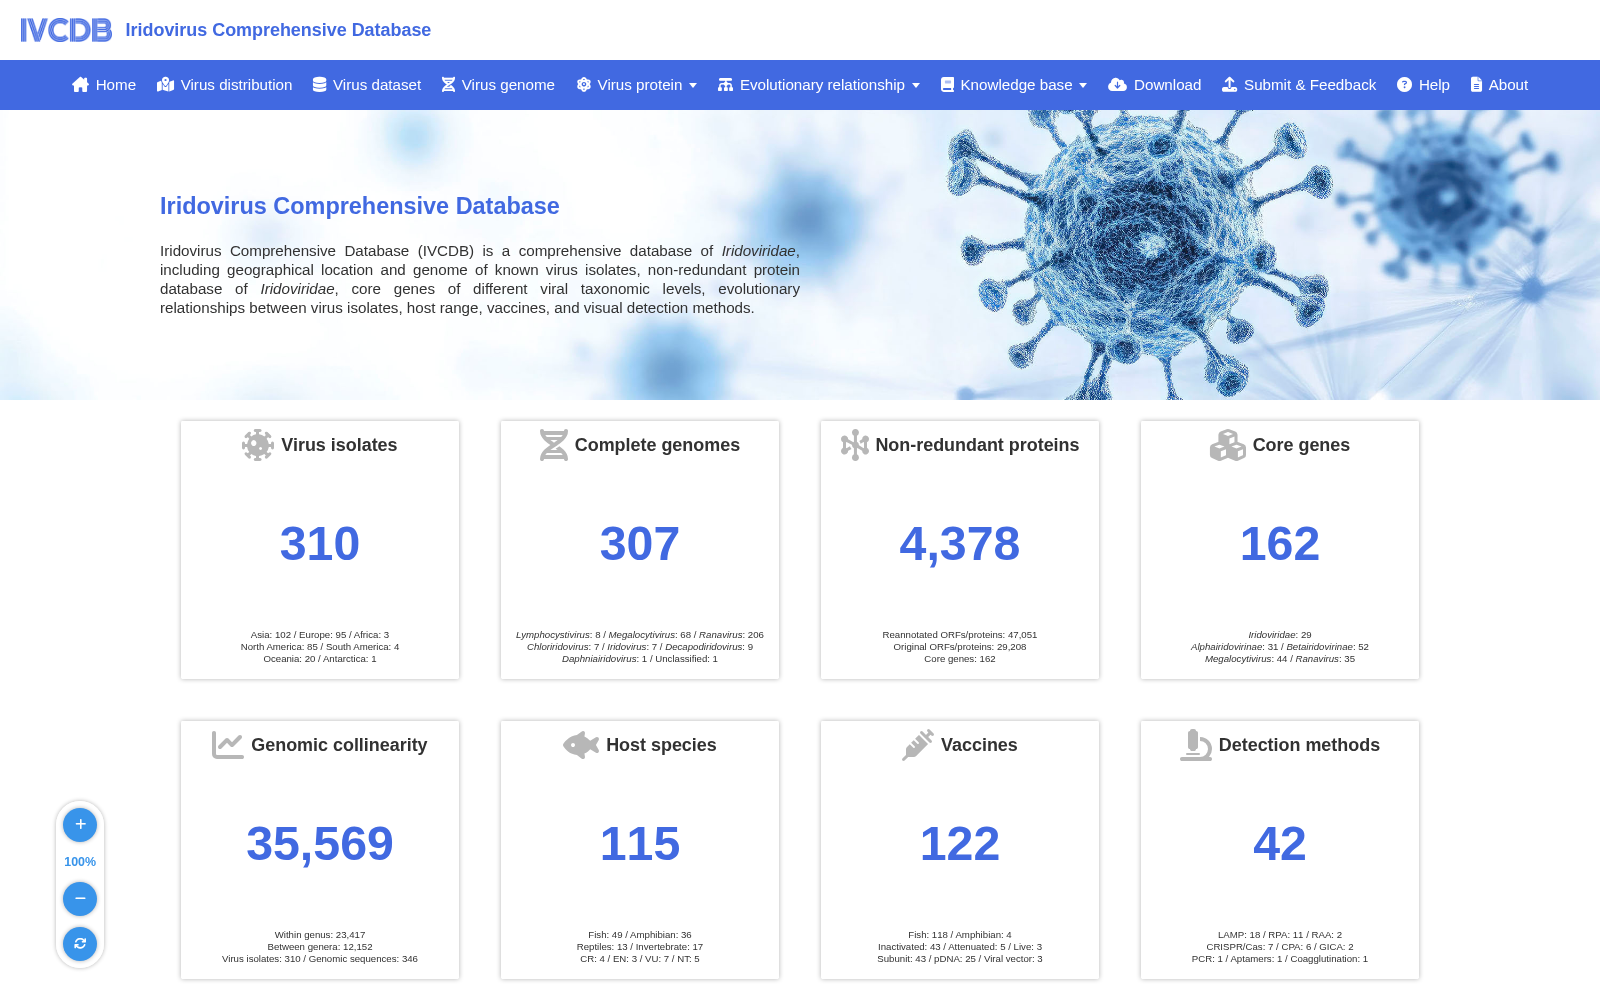Click the Core genes cubes icon
The image size is (1600, 1000).
[x=1227, y=445]
